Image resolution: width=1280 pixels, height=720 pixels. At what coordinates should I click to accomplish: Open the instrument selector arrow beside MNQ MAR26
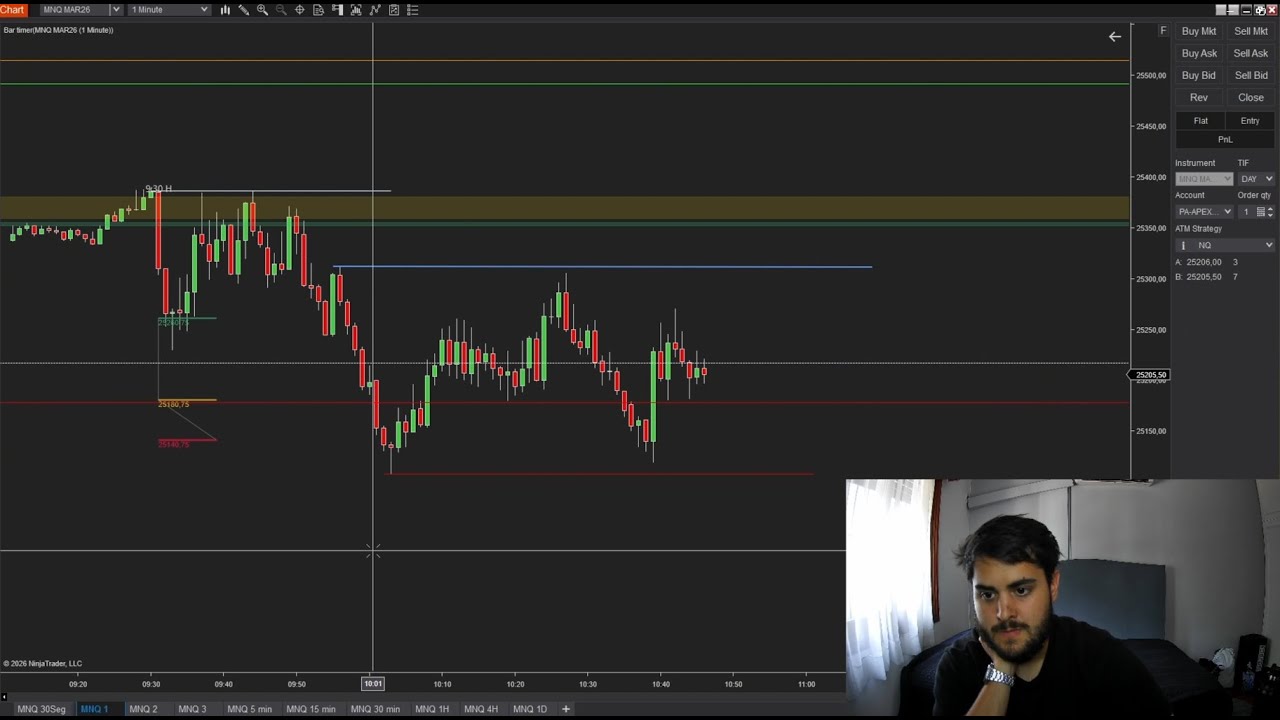pyautogui.click(x=116, y=9)
